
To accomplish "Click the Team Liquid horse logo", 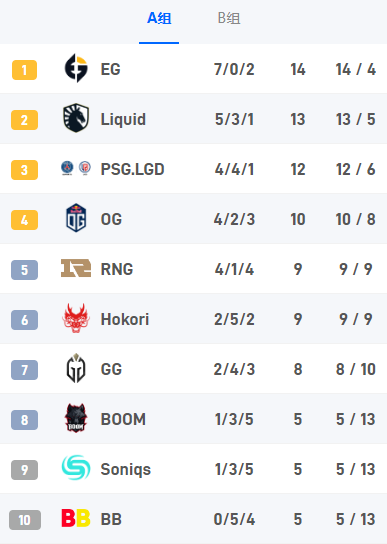I will [76, 118].
